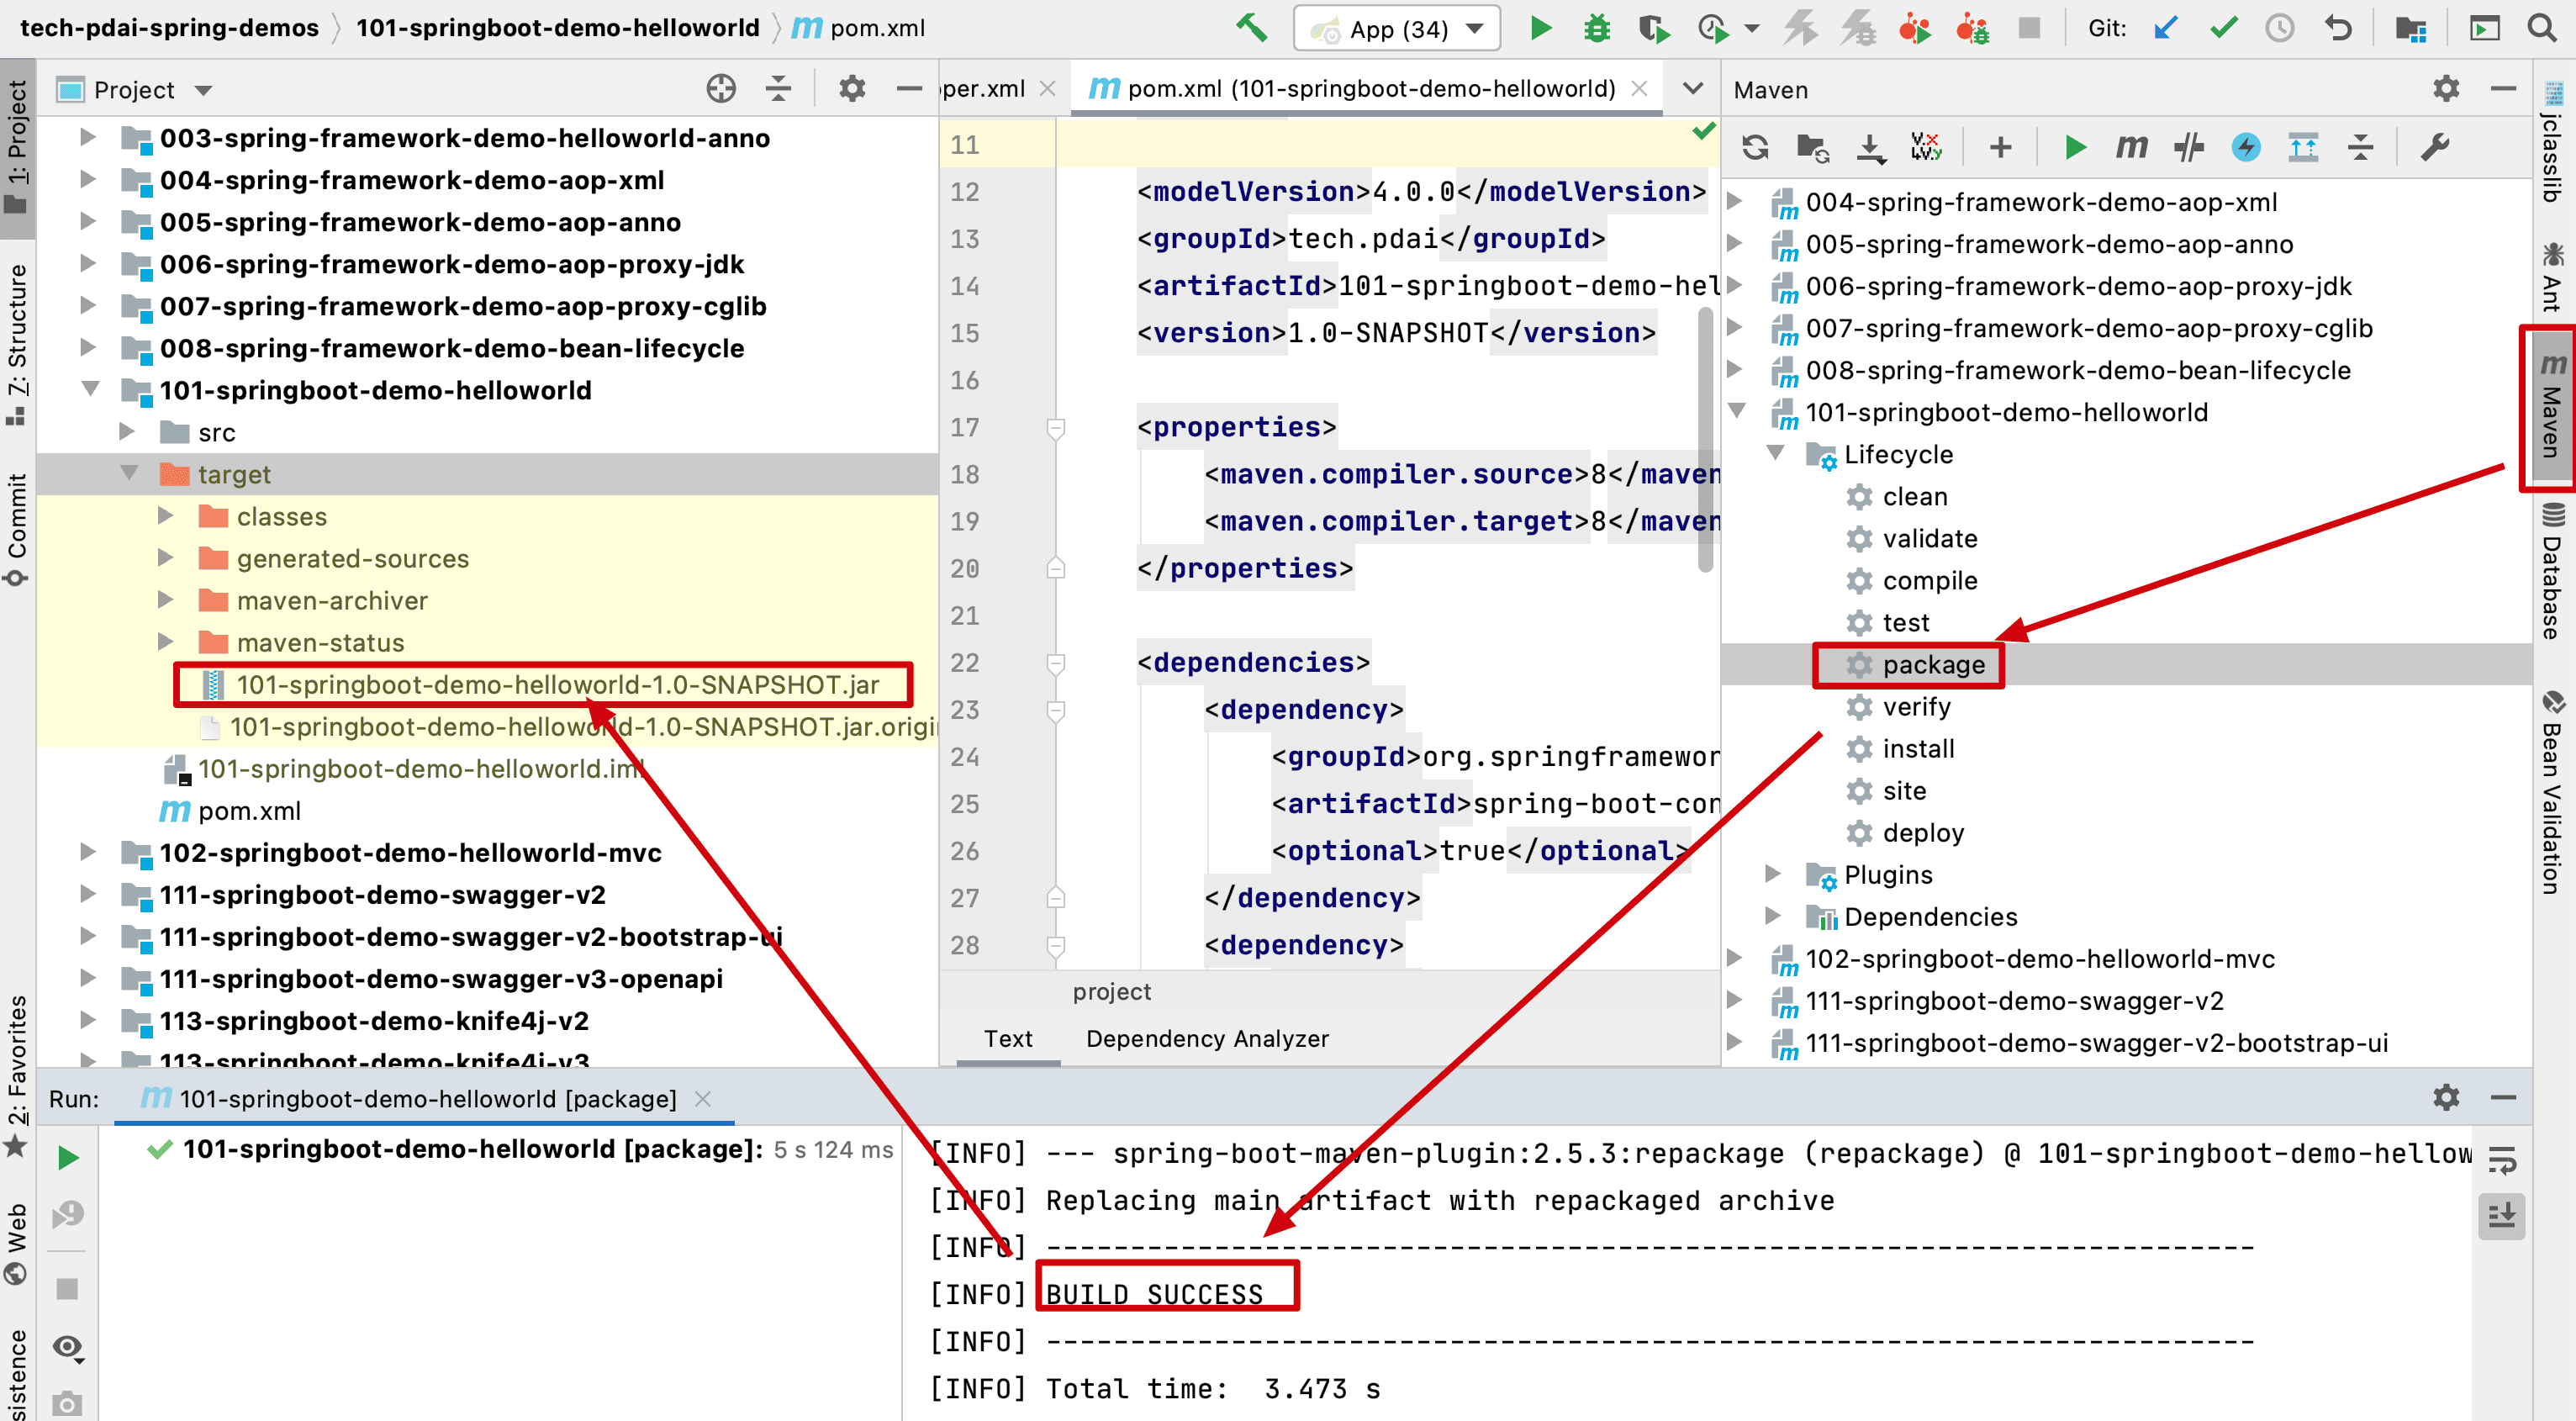Image resolution: width=2576 pixels, height=1421 pixels.
Task: Run the install lifecycle goal
Action: pyautogui.click(x=1917, y=748)
